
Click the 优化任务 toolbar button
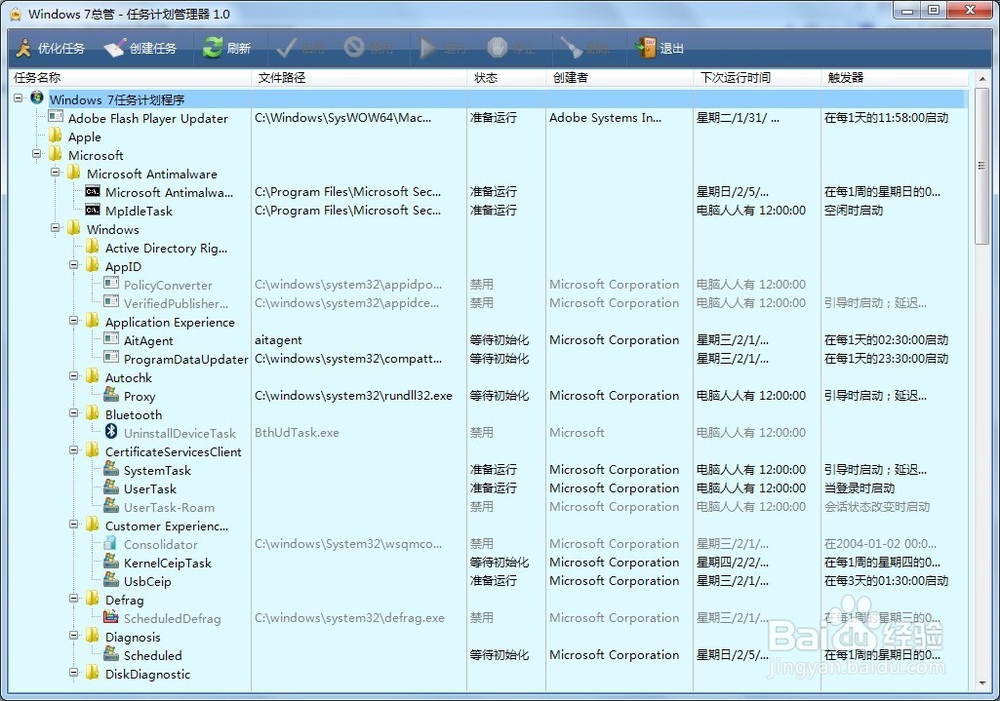(50, 48)
